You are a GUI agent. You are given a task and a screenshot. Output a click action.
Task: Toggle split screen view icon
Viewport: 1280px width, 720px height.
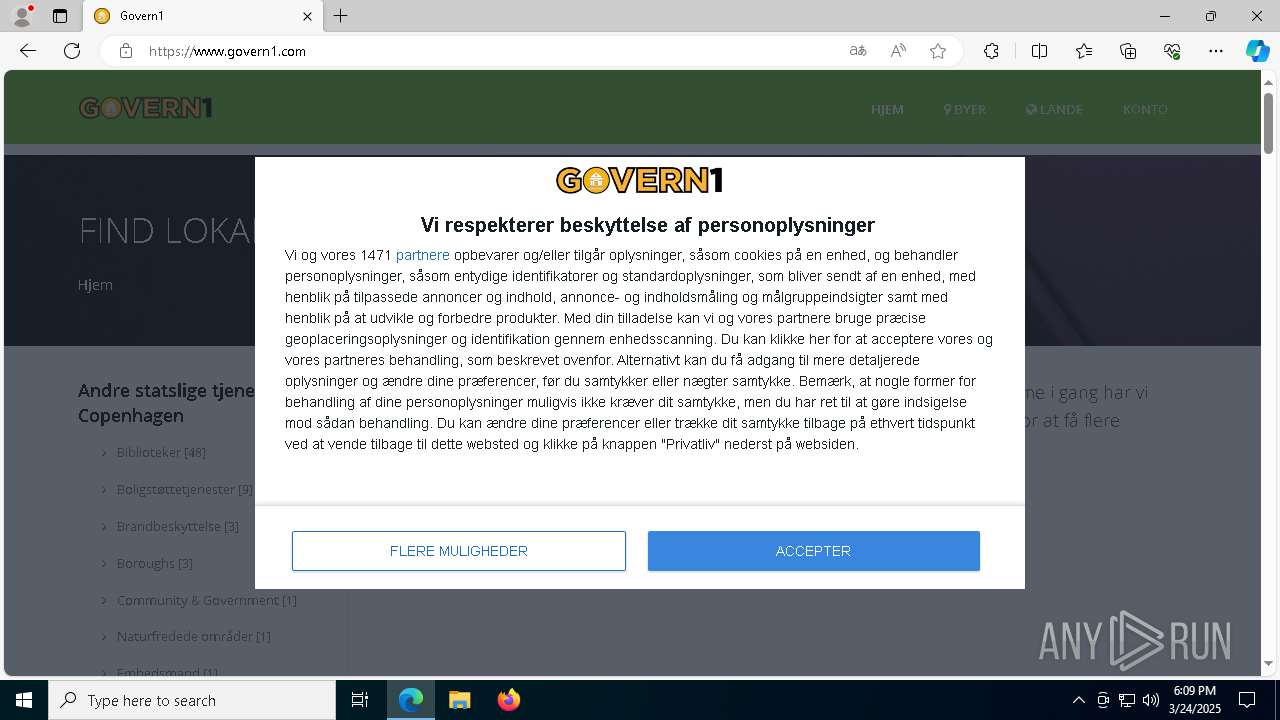pos(1039,51)
